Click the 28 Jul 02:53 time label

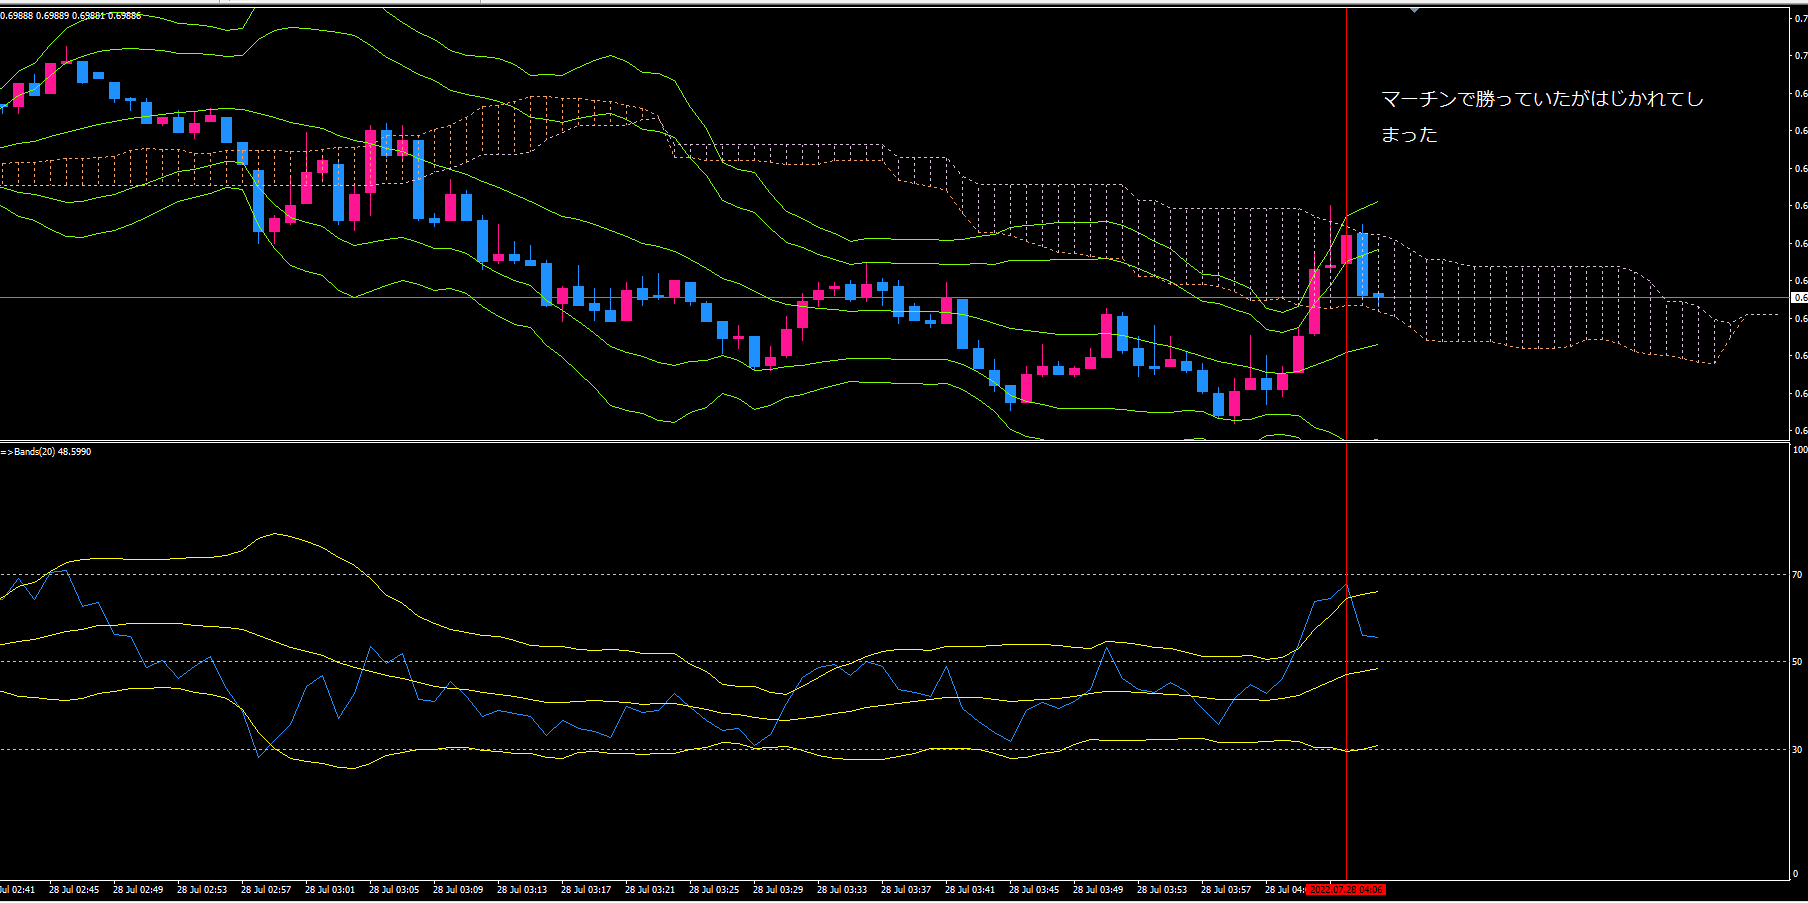(x=202, y=889)
